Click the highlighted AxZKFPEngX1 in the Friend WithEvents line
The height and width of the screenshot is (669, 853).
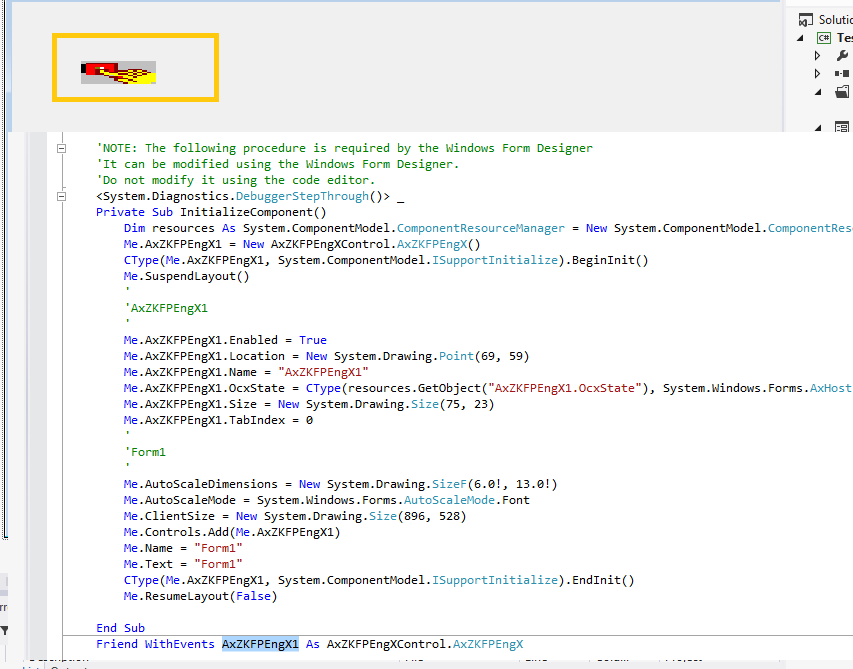(x=260, y=644)
